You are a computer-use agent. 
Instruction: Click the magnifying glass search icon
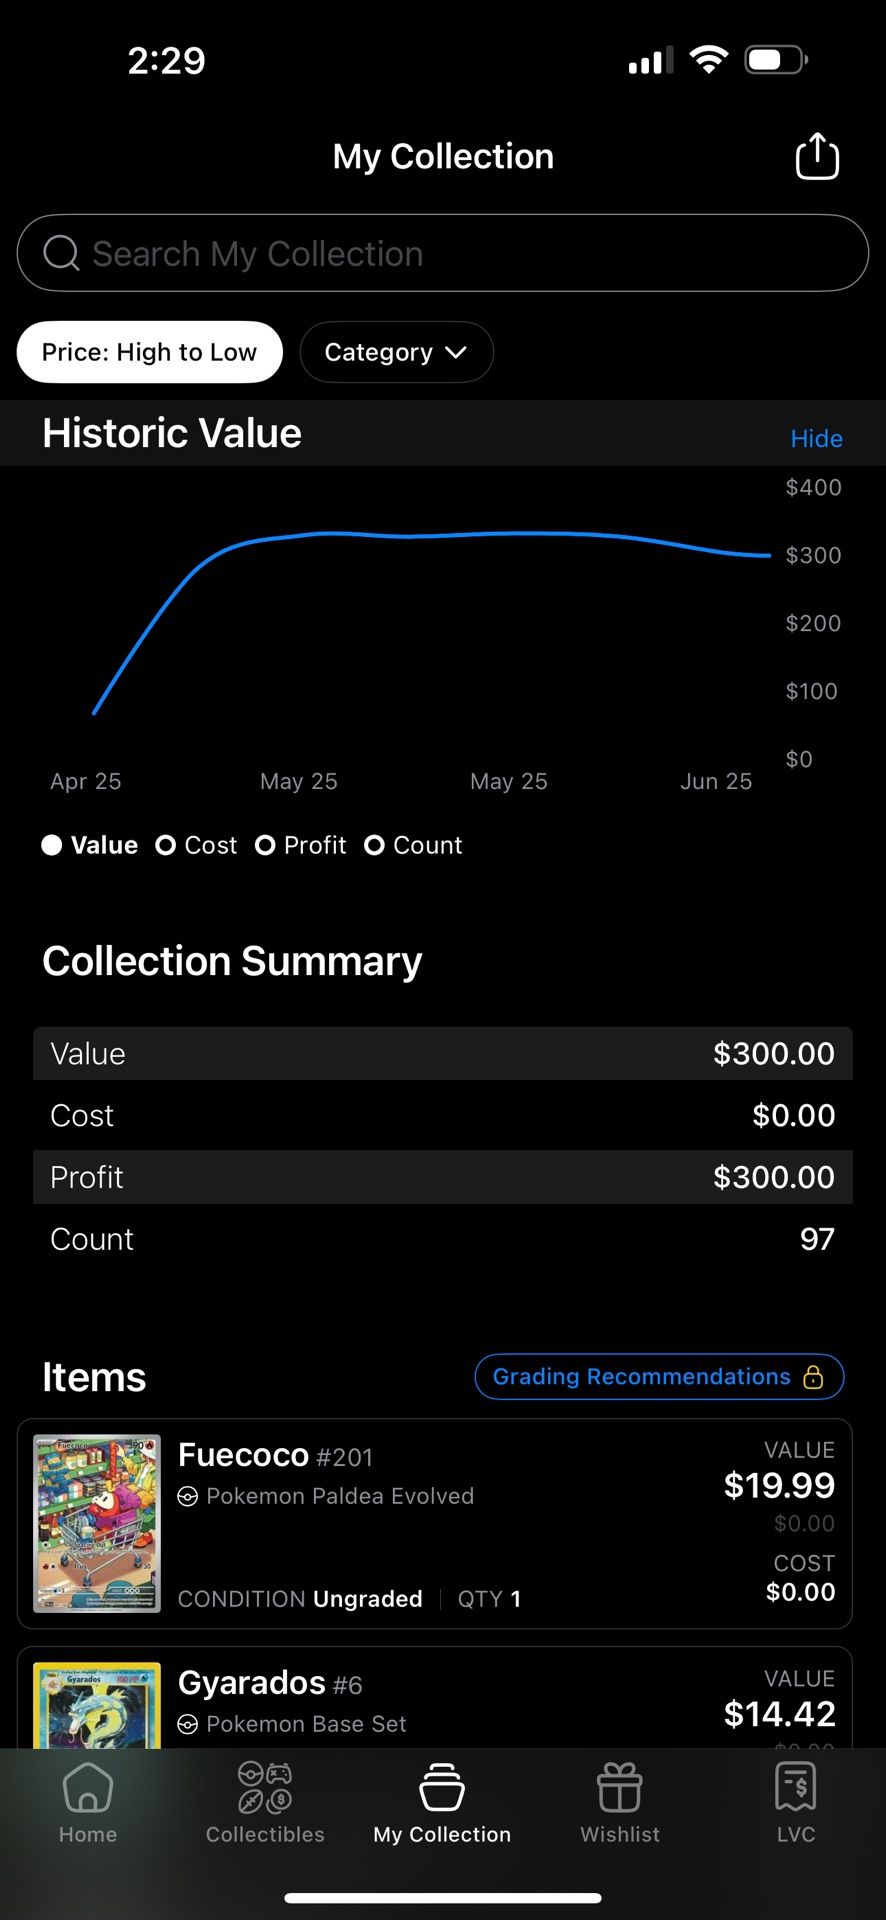(61, 253)
